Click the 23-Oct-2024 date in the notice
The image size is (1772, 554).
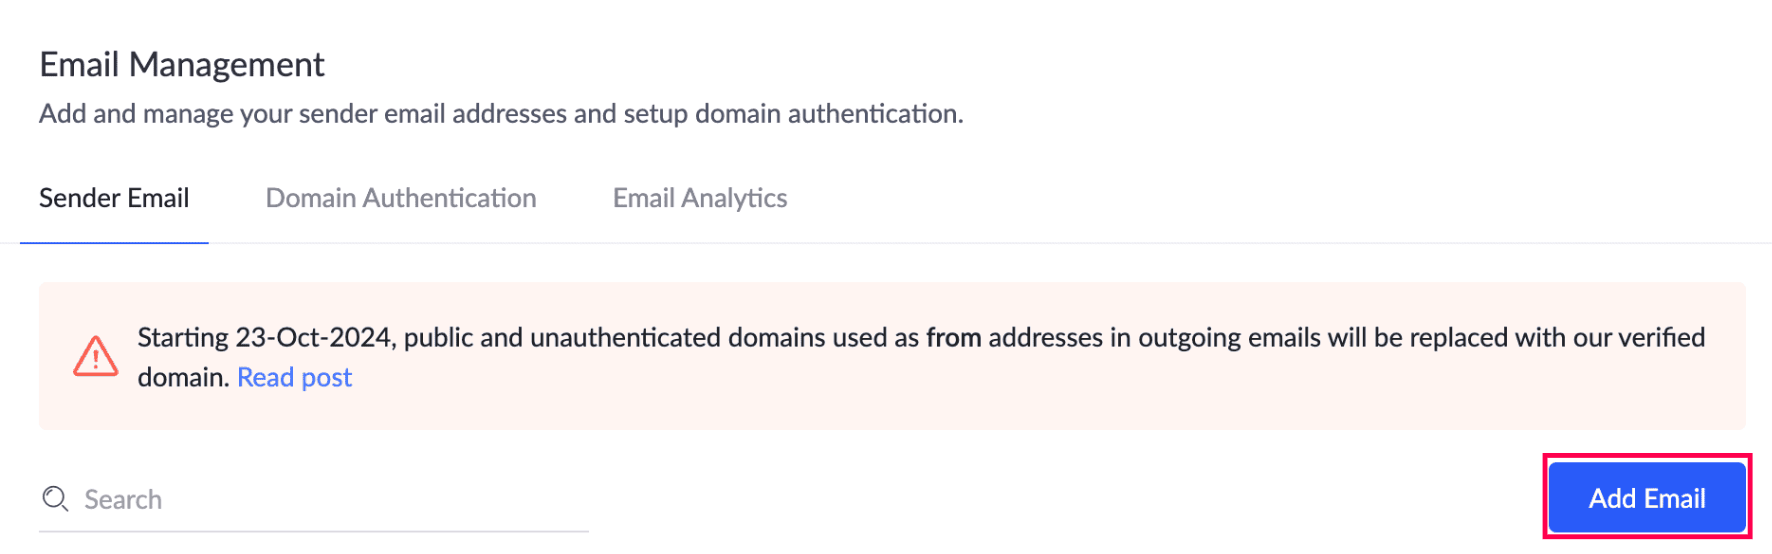[315, 337]
